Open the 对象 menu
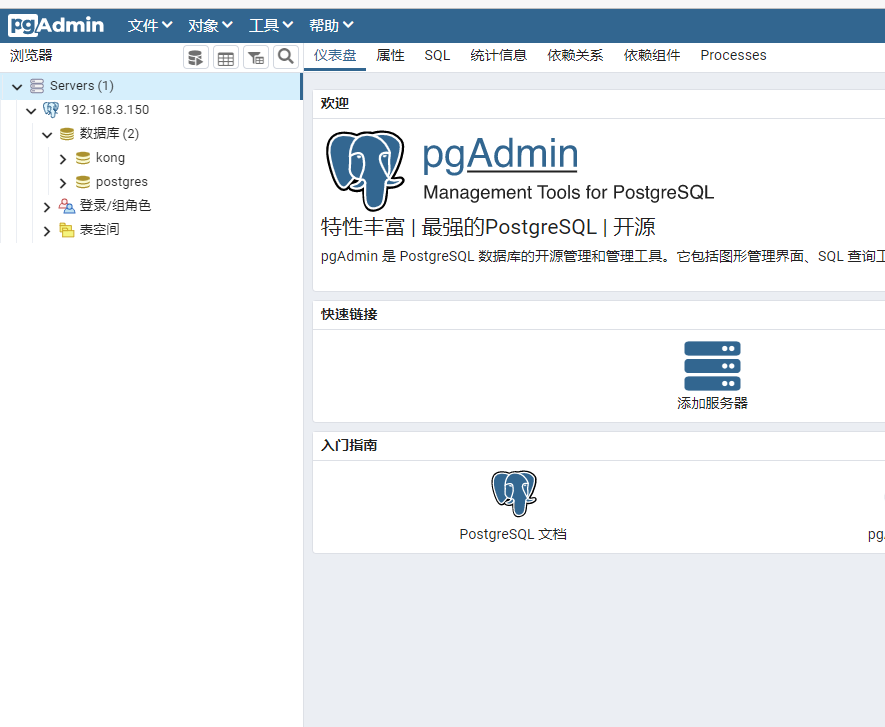The height and width of the screenshot is (727, 885). pyautogui.click(x=211, y=25)
